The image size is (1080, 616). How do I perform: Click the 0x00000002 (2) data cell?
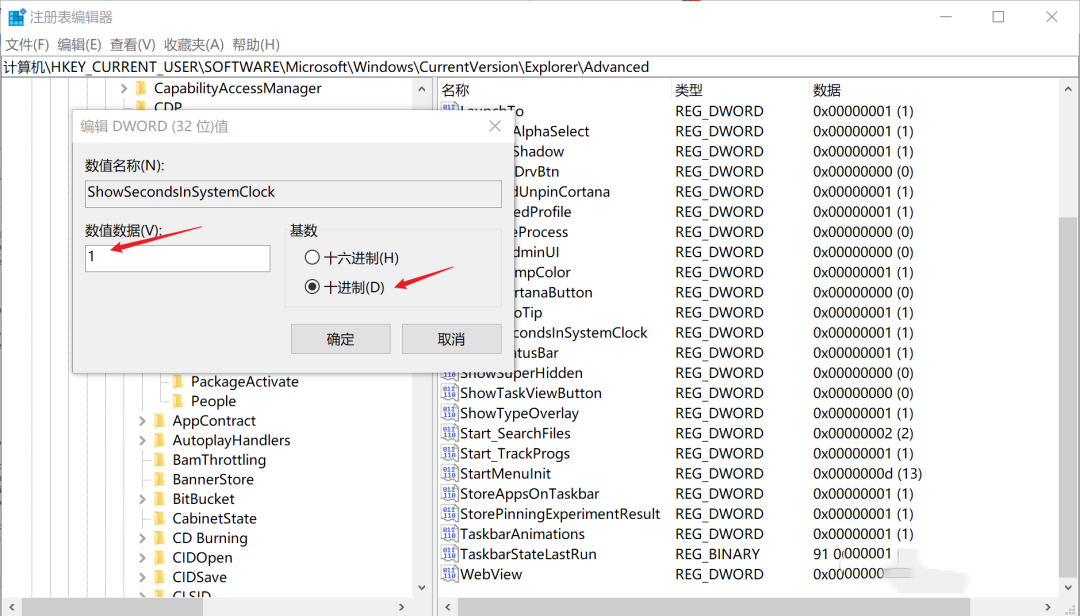[863, 433]
